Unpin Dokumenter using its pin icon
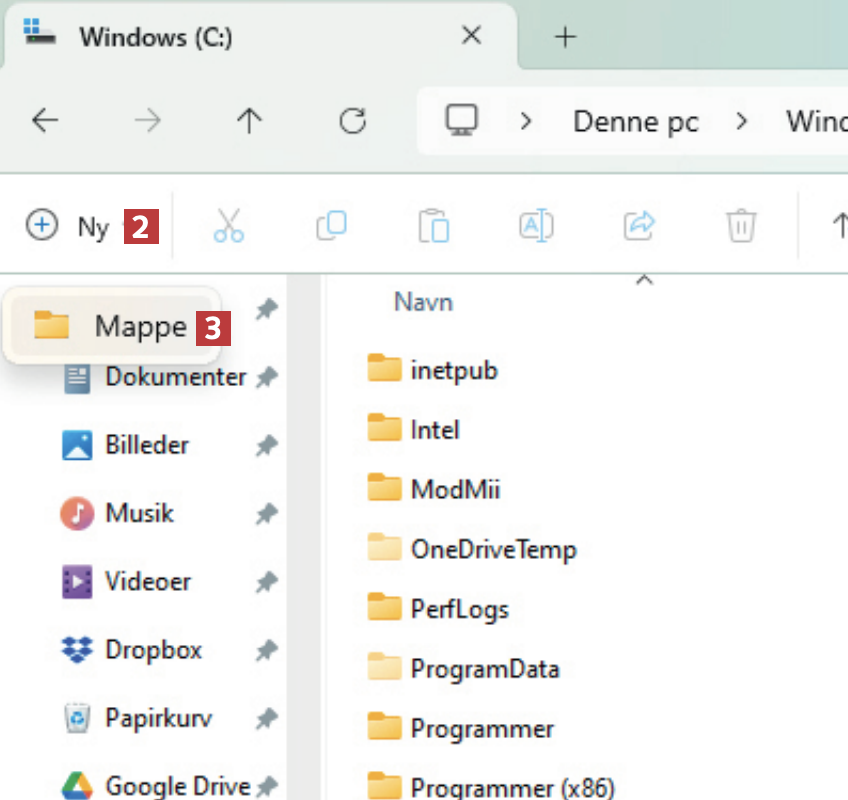The width and height of the screenshot is (848, 800). coord(266,378)
